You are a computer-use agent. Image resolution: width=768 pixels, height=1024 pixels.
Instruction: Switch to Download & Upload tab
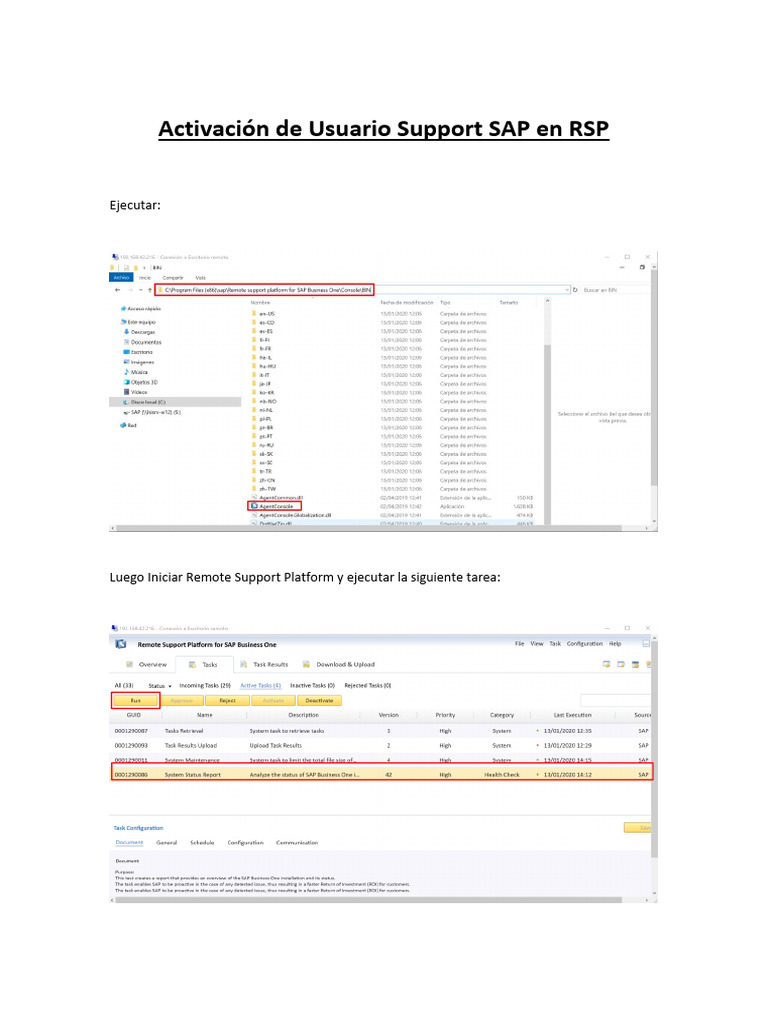point(339,665)
